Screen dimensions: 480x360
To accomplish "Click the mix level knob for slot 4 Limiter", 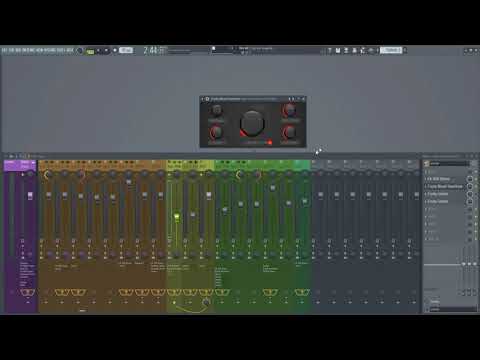I will pos(470,194).
